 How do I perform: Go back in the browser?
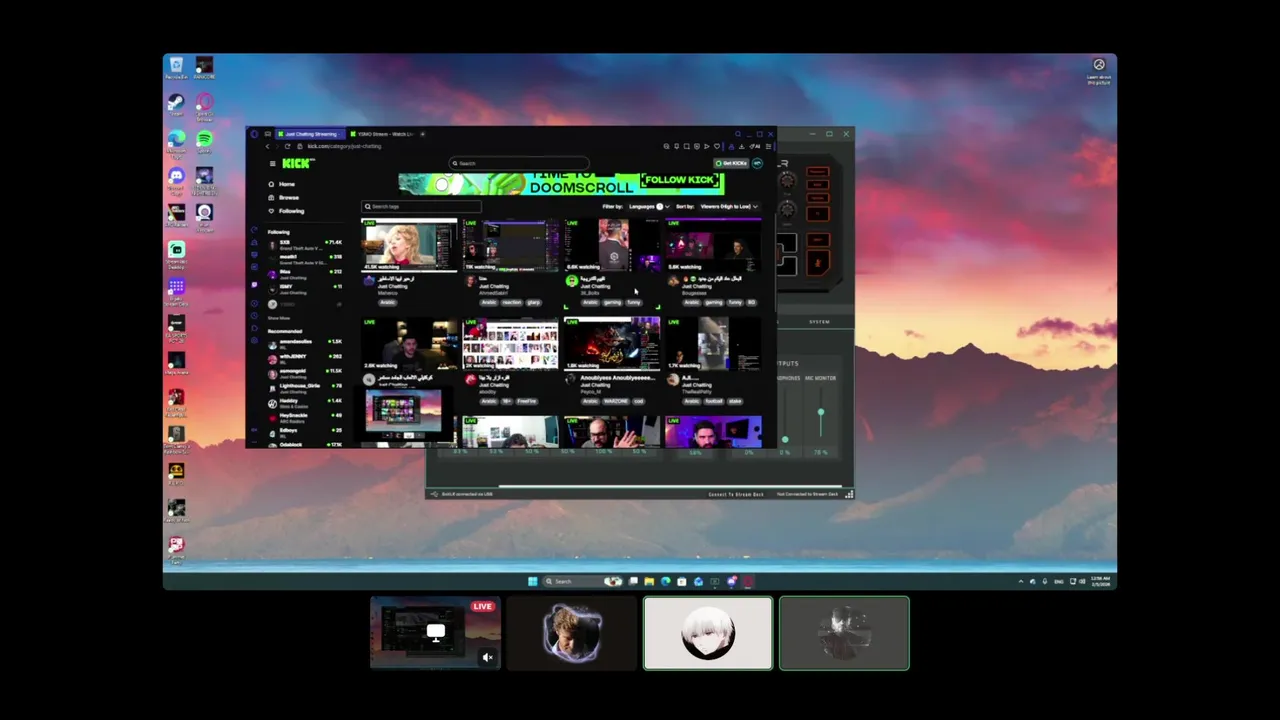(267, 146)
